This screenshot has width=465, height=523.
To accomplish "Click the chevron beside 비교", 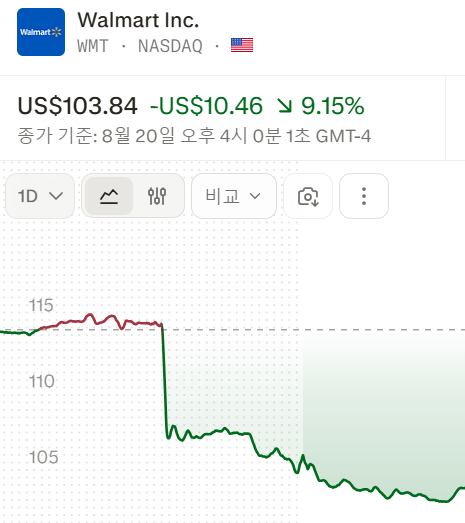I will tap(255, 196).
